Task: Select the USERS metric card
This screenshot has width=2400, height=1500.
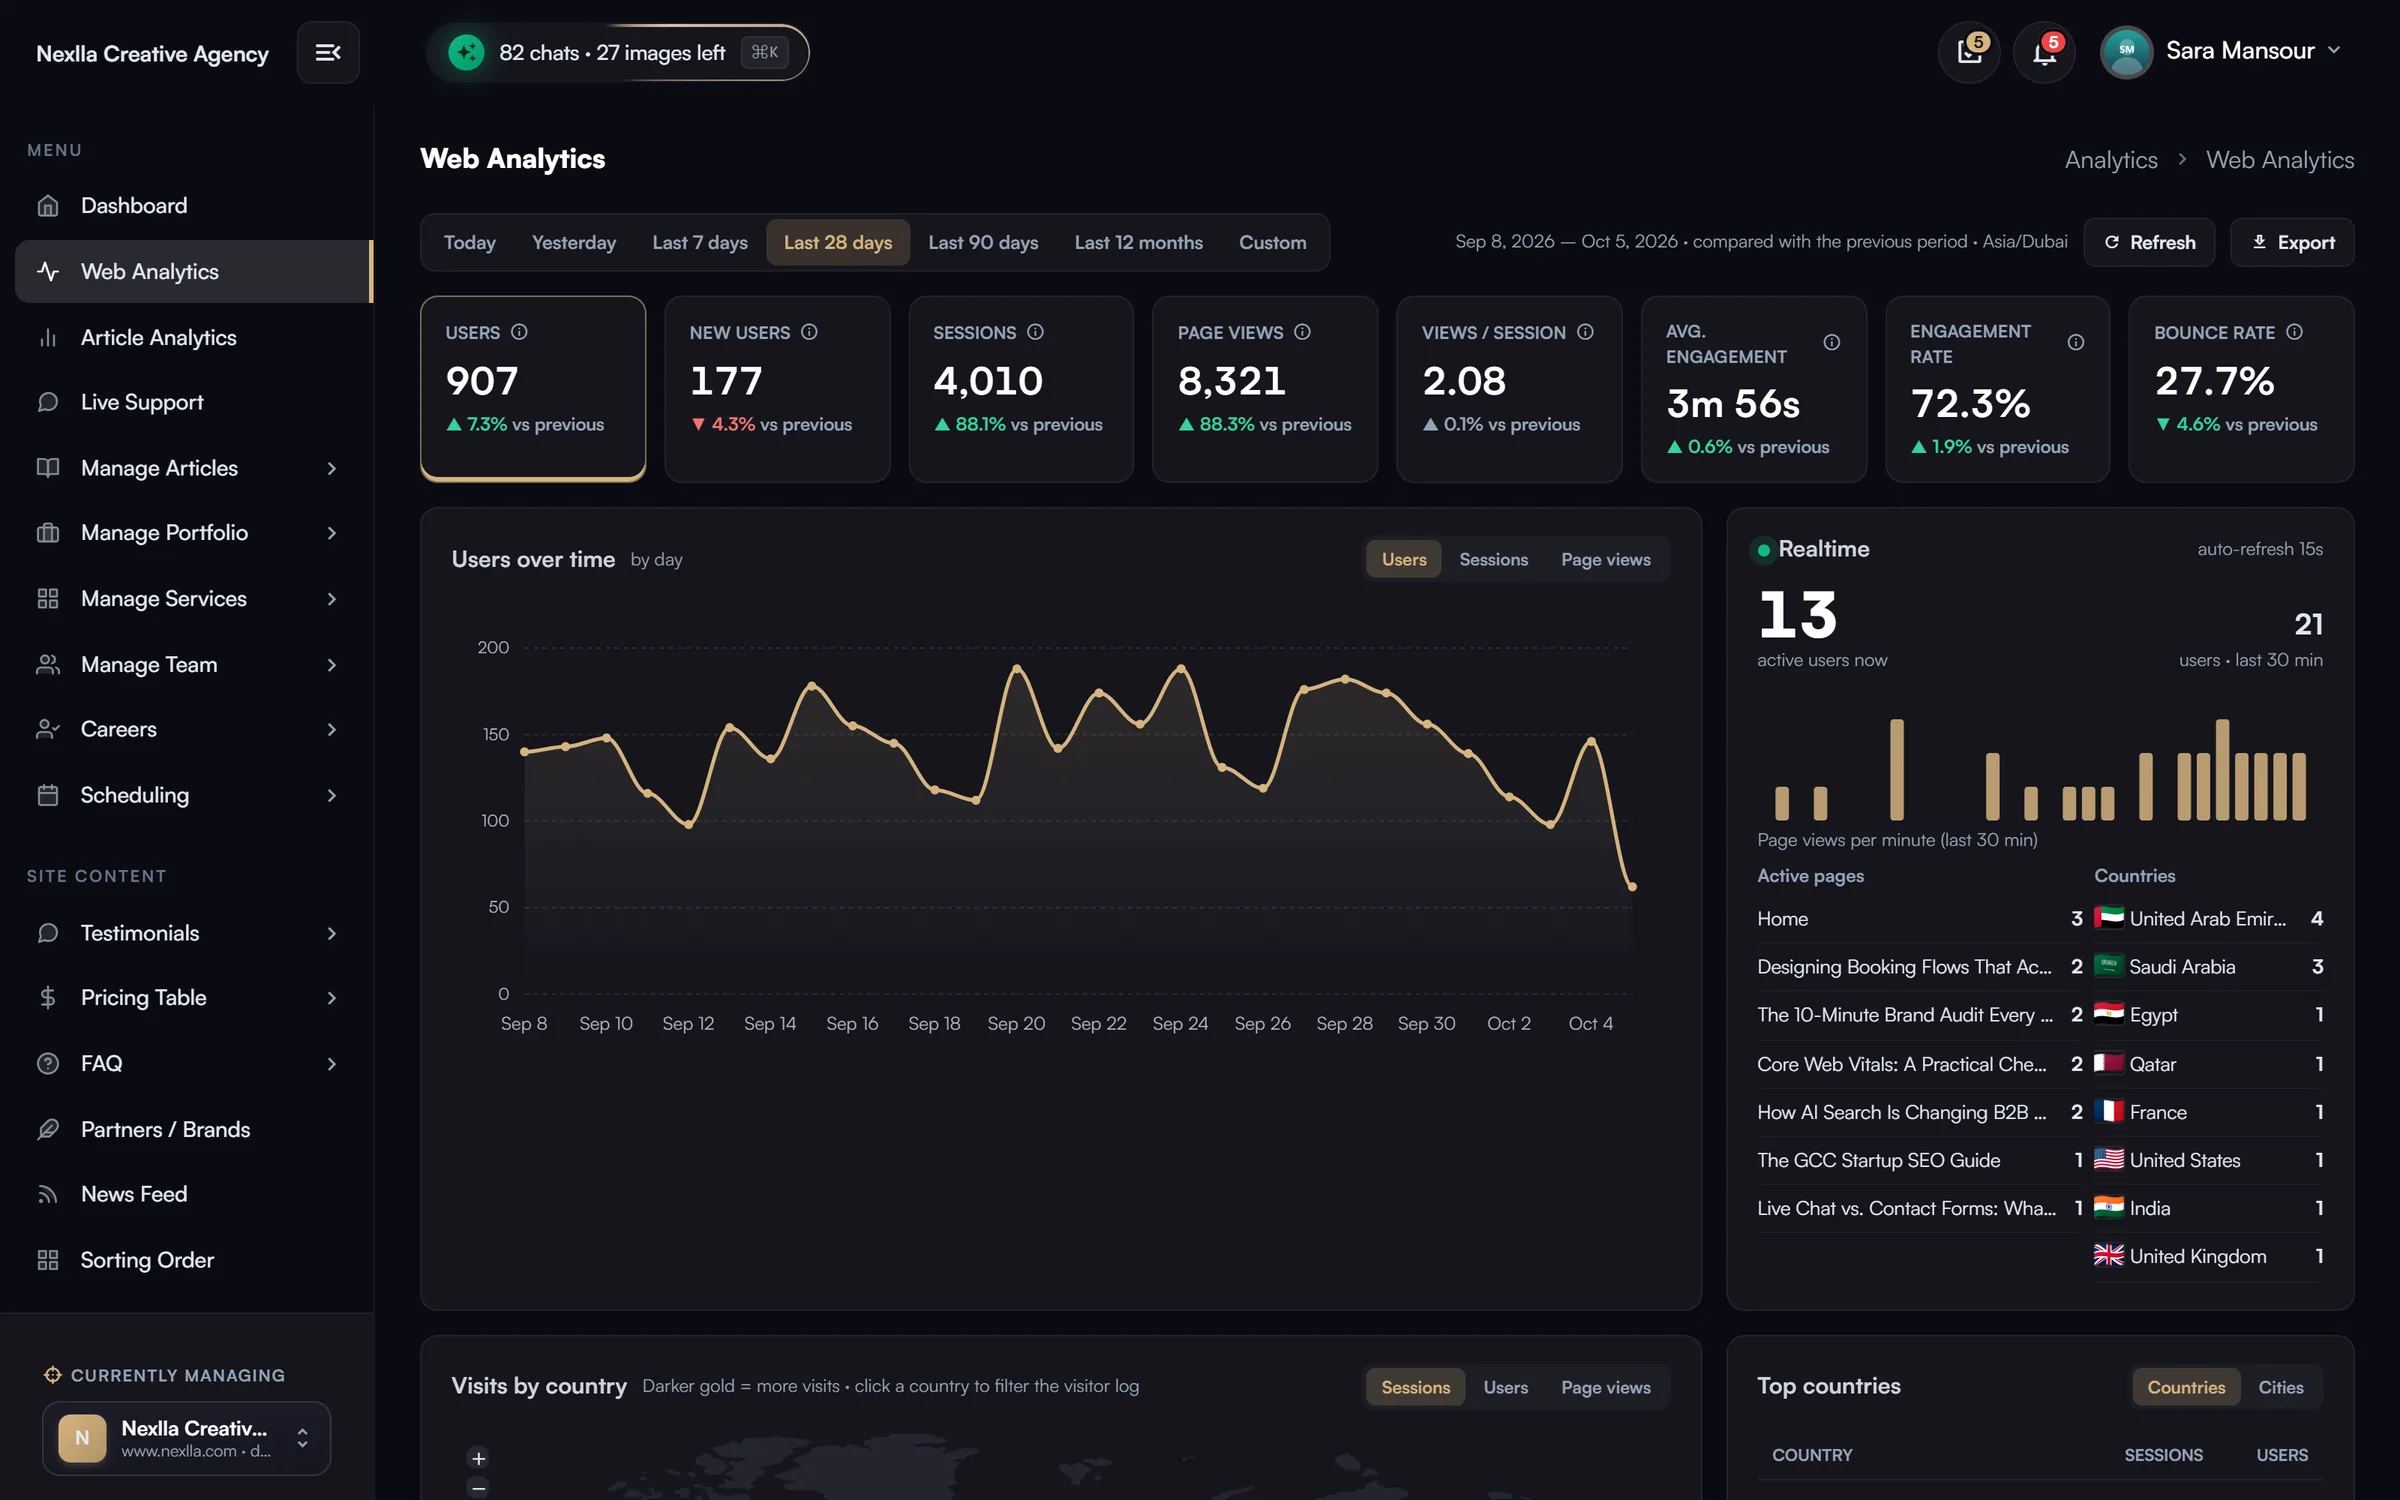Action: click(533, 388)
